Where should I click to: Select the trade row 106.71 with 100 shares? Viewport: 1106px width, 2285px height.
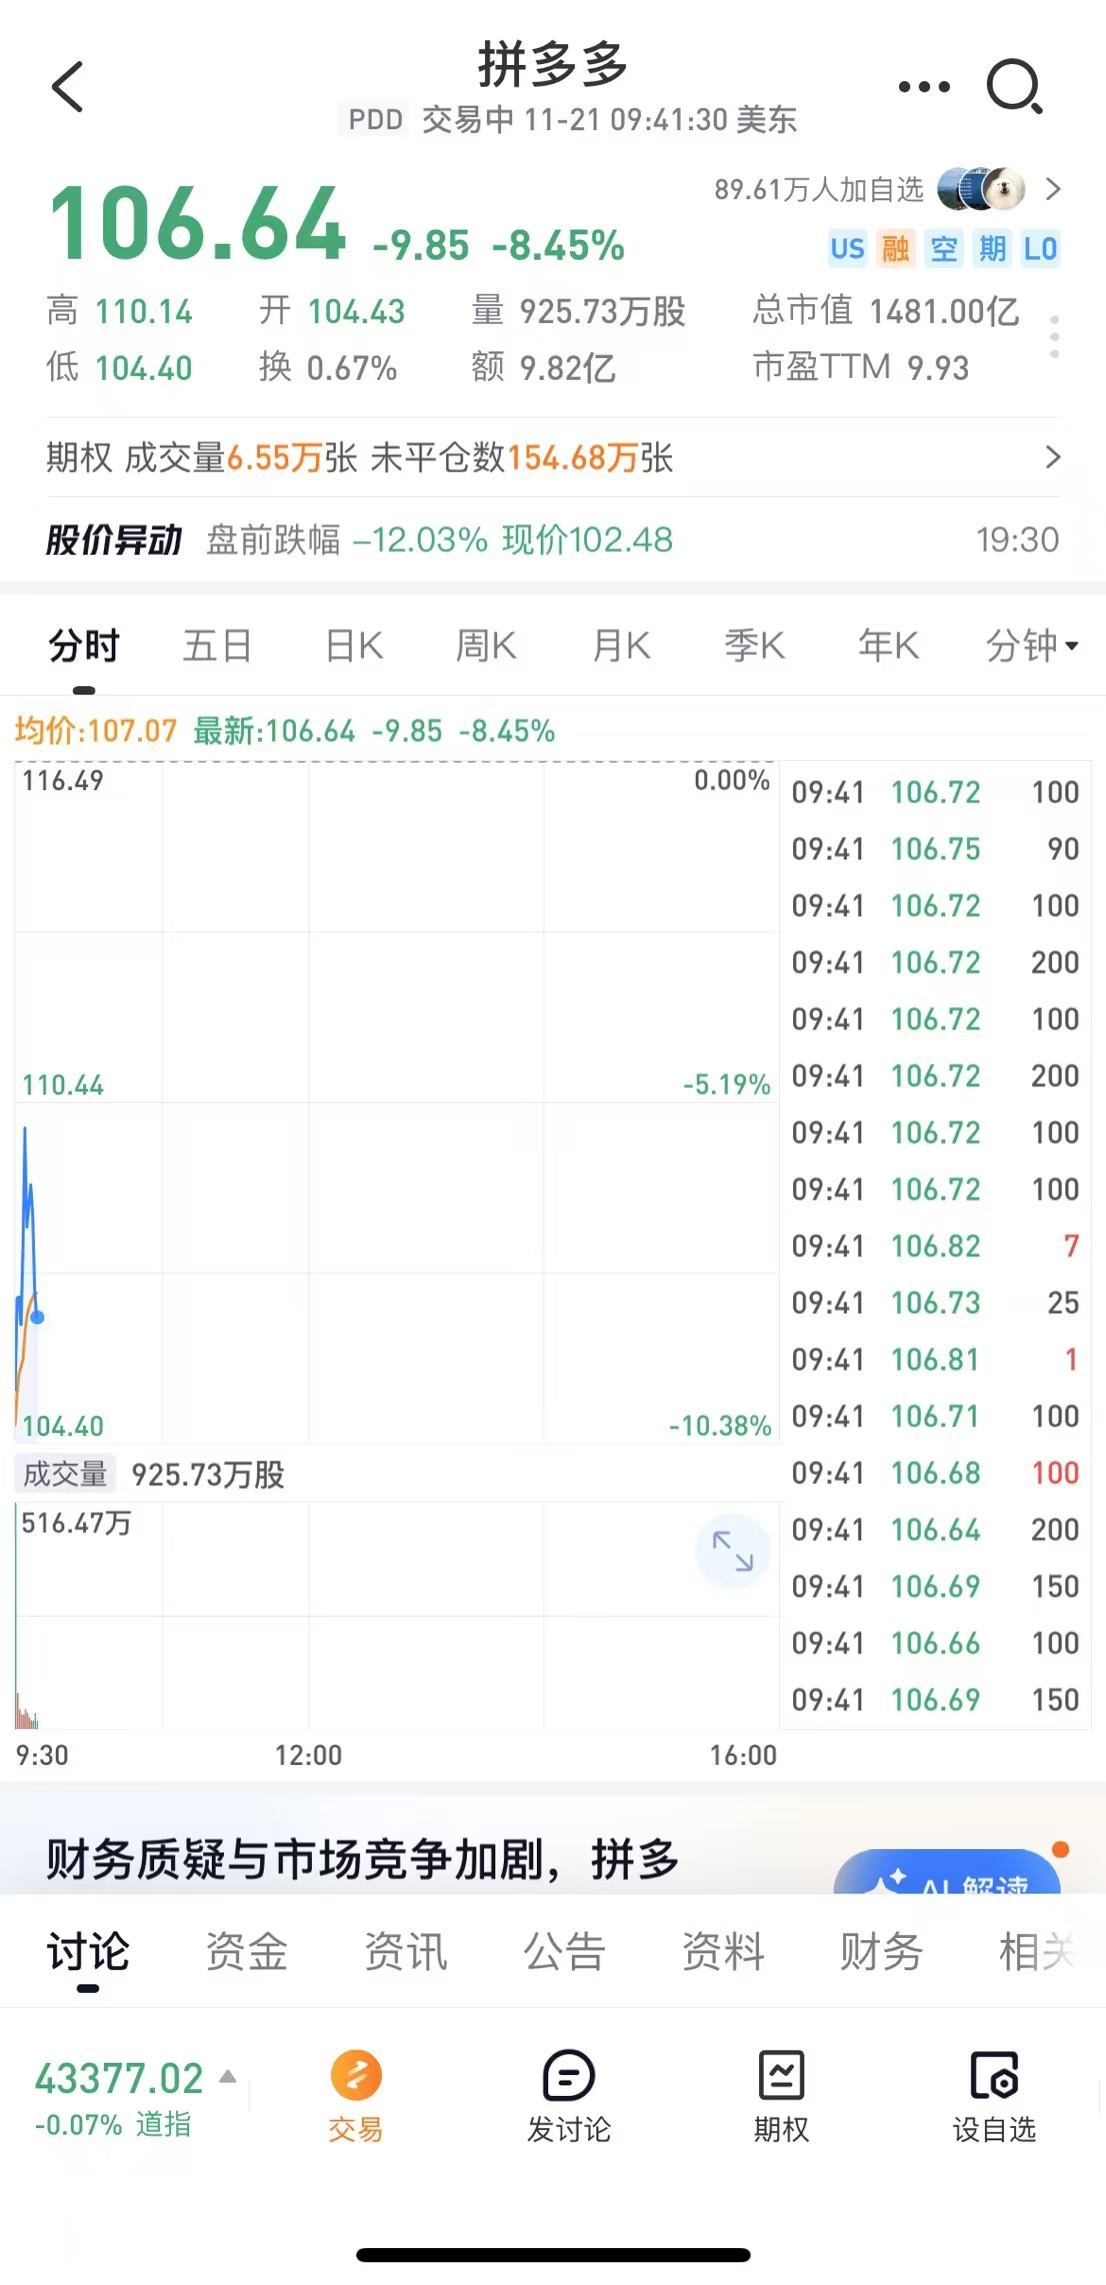coord(935,1416)
